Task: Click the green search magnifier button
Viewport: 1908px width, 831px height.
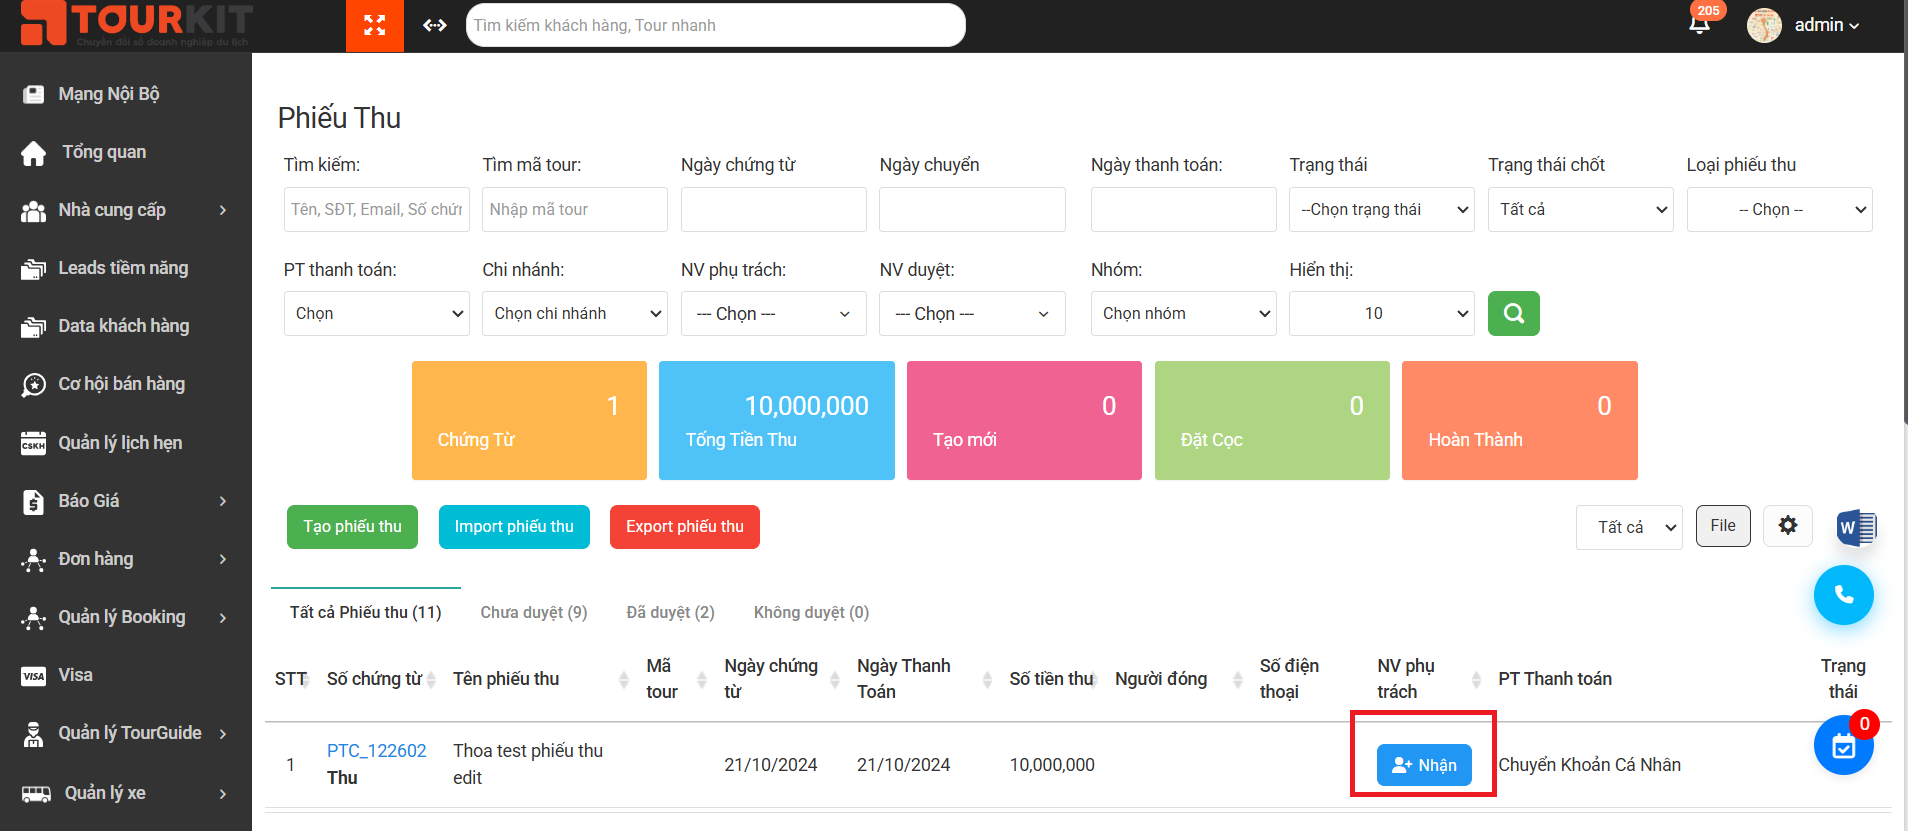Action: point(1514,313)
